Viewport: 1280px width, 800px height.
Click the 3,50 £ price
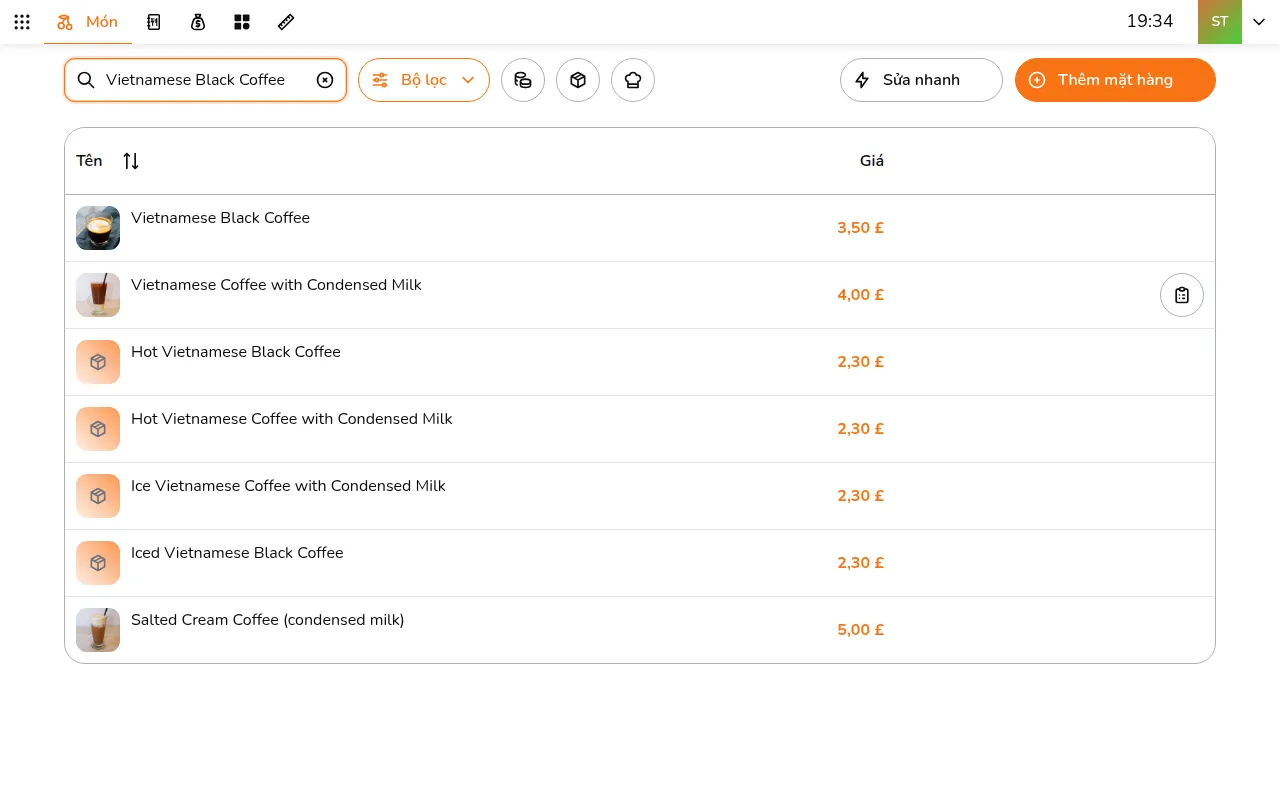click(x=861, y=228)
